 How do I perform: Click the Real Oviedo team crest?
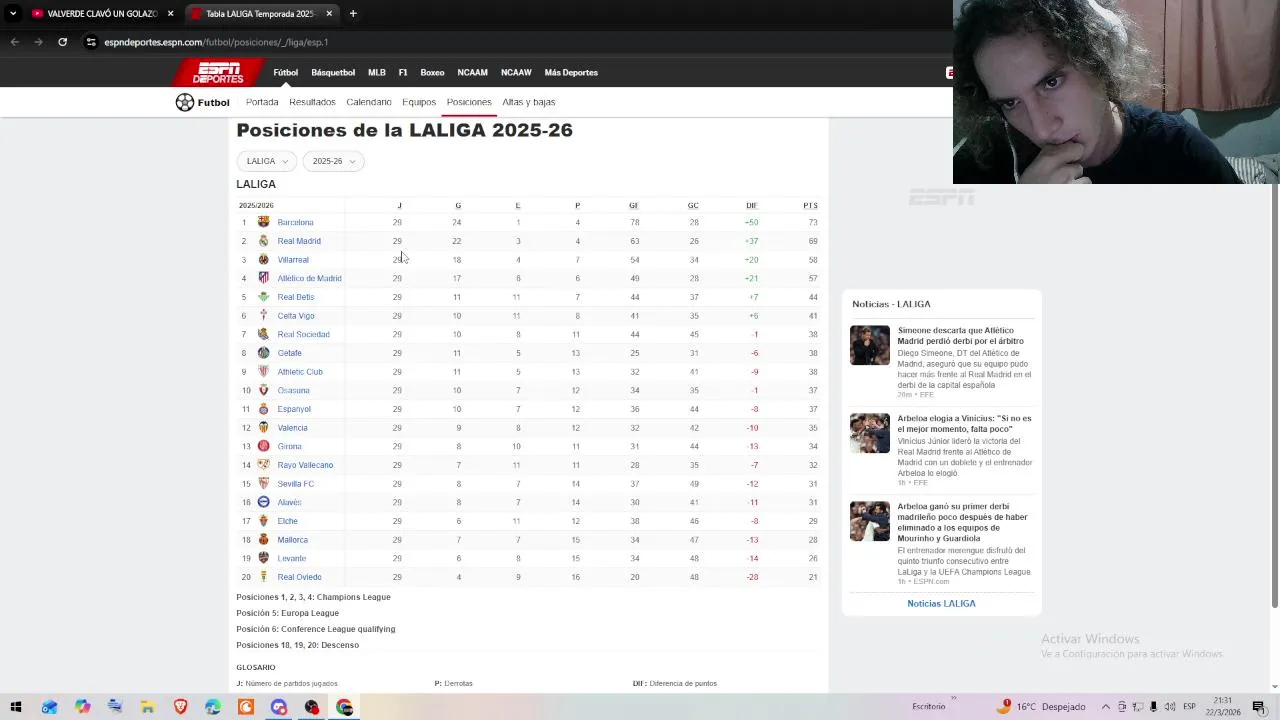[264, 577]
